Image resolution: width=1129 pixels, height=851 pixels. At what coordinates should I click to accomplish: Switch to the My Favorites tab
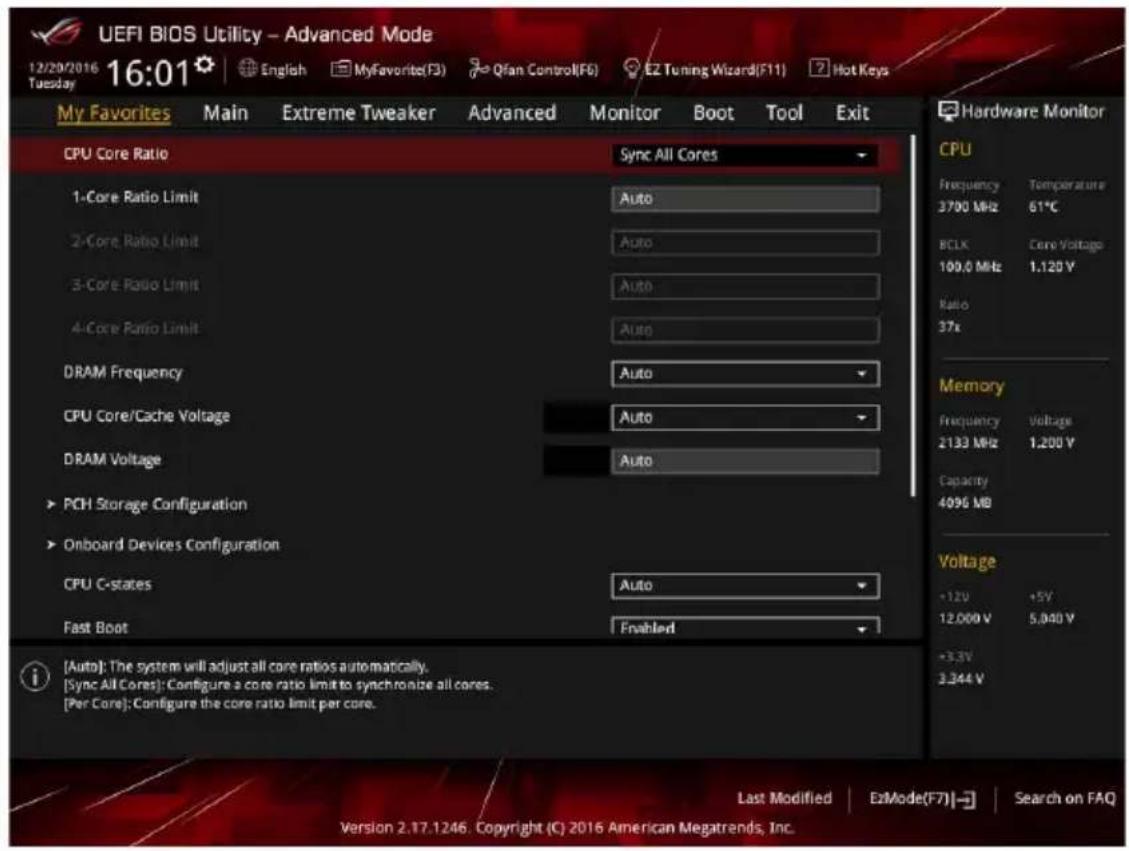point(114,113)
